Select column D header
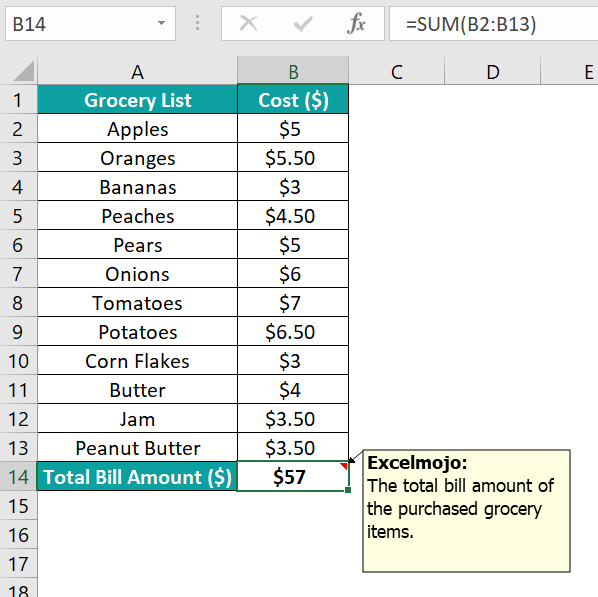 [493, 71]
